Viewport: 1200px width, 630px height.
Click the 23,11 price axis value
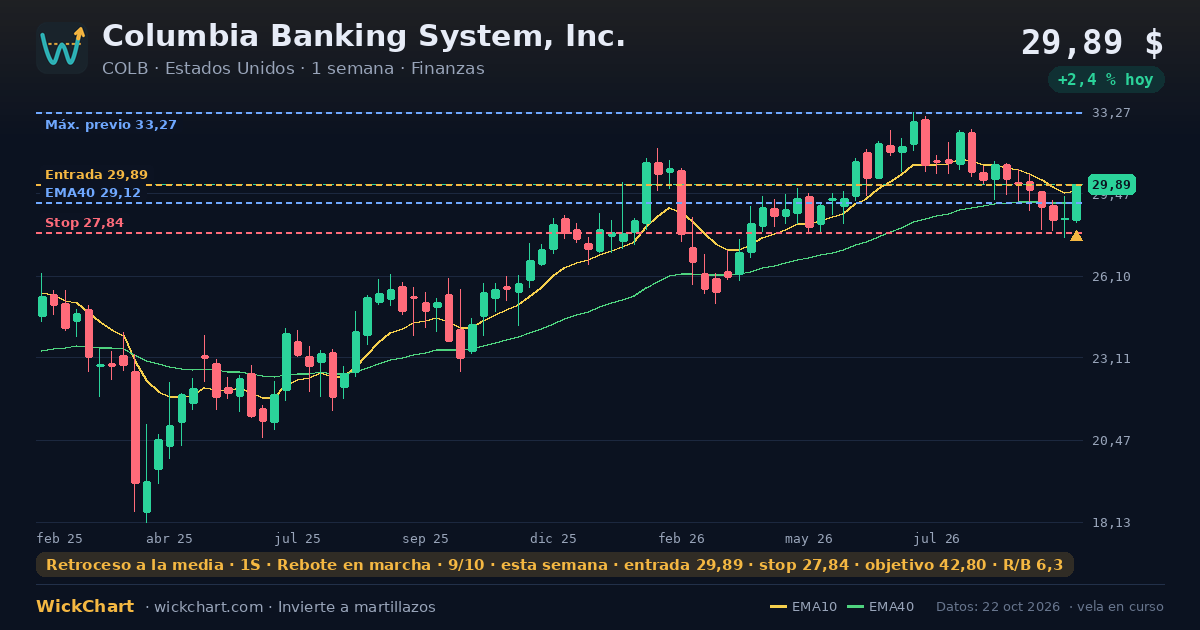(x=1110, y=358)
